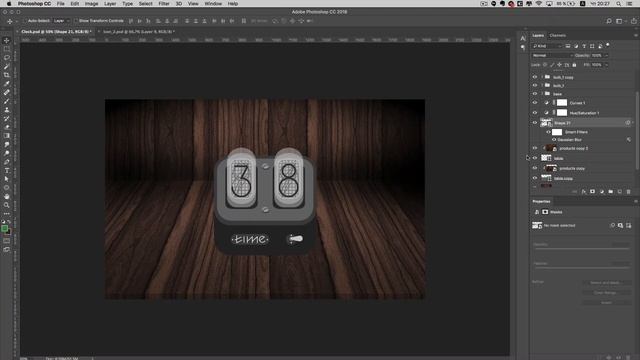Click the Add layer style fx icon

click(584, 191)
